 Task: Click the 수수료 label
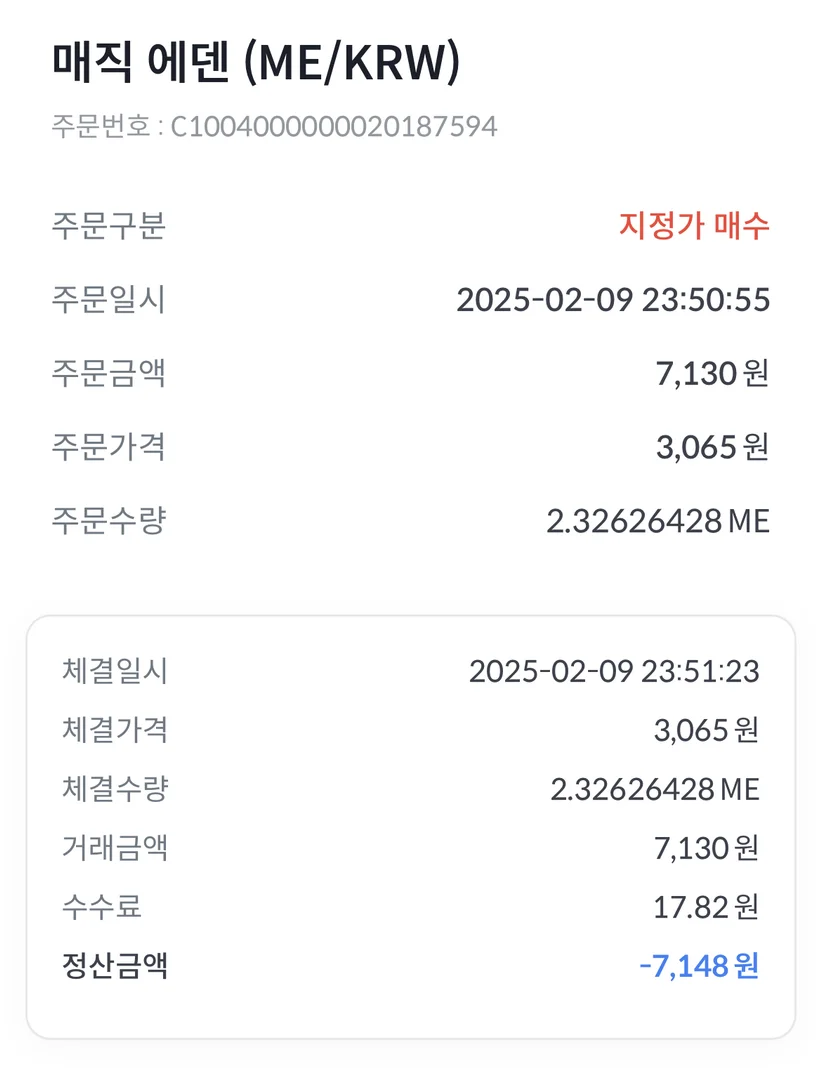click(x=101, y=907)
